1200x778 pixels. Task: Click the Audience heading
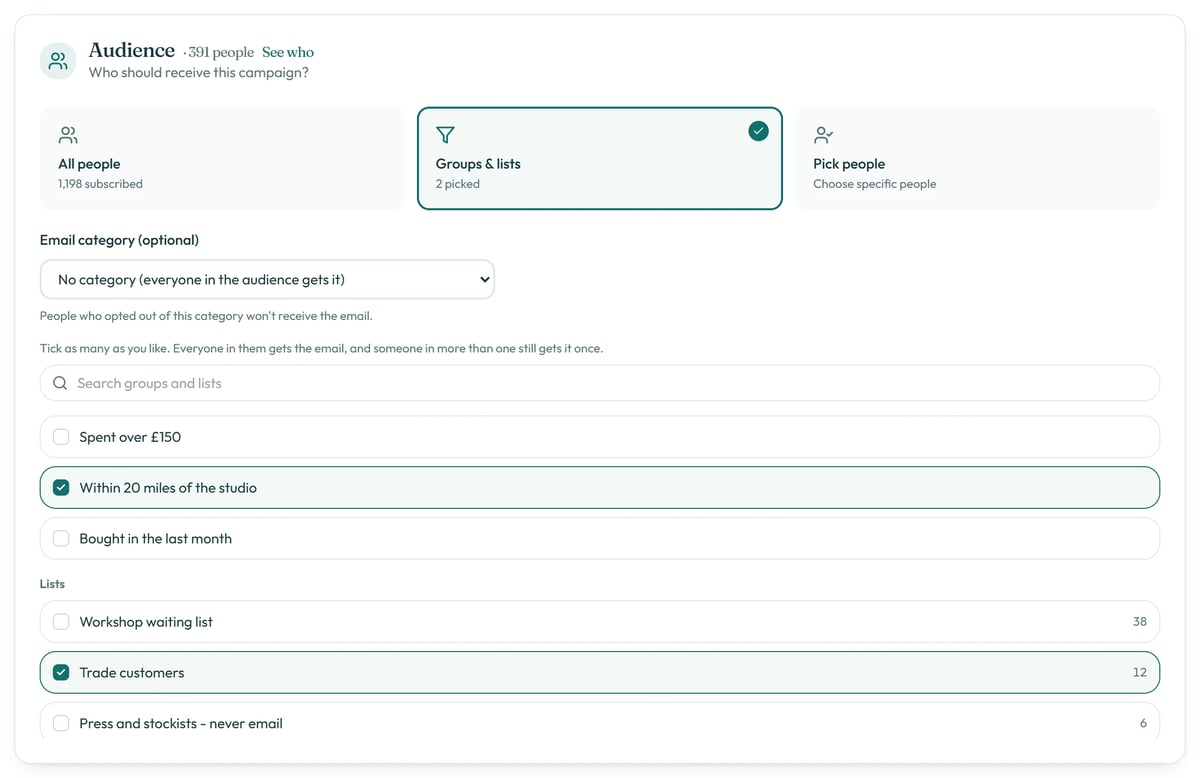[x=132, y=50]
